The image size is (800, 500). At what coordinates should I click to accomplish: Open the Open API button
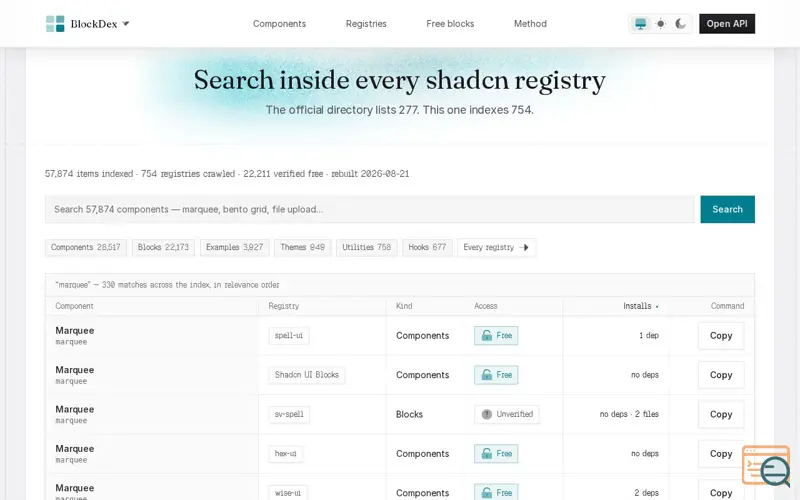pyautogui.click(x=727, y=23)
